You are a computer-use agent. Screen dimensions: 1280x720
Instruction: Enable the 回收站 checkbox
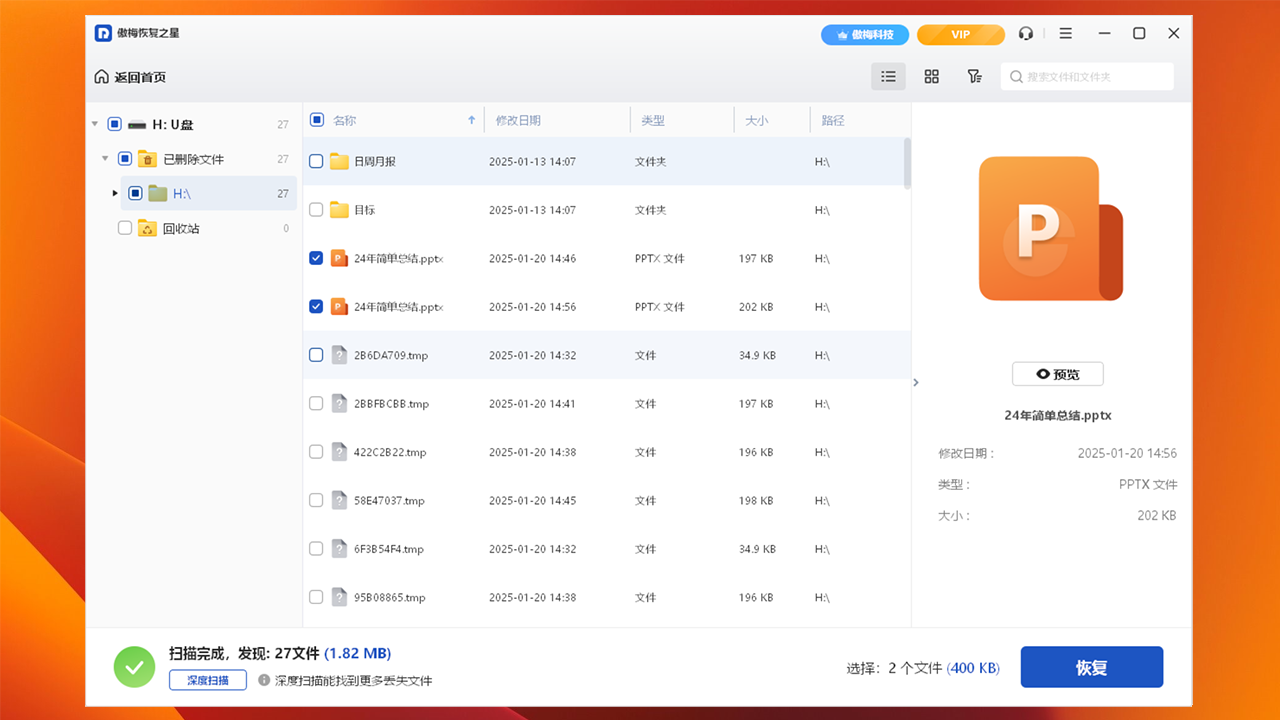(124, 227)
